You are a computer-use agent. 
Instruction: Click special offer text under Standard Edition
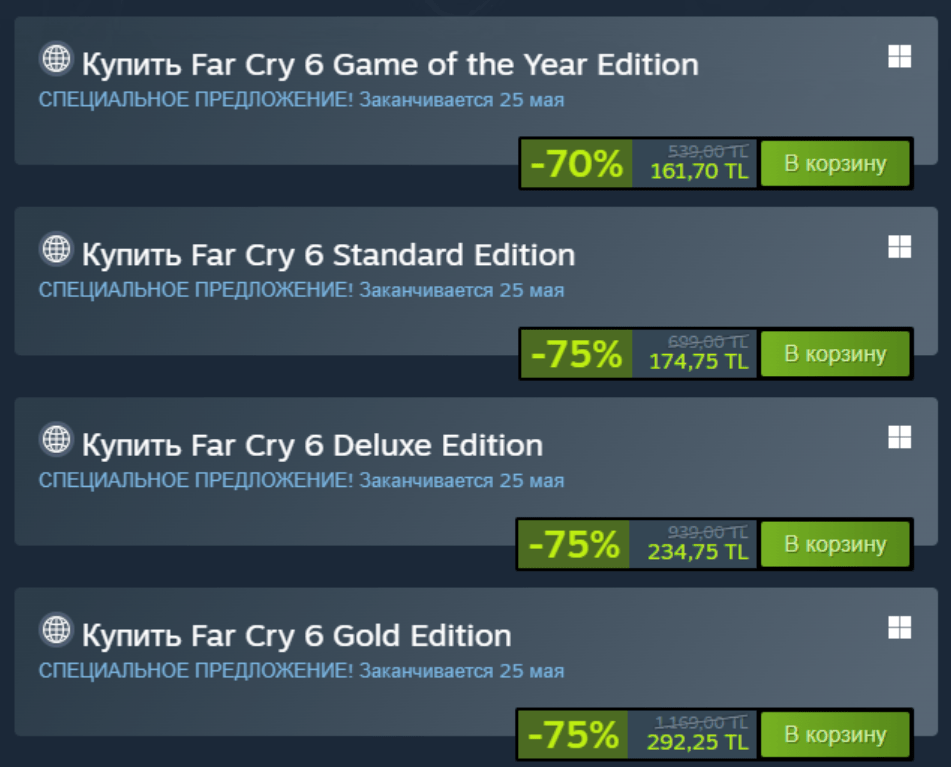pyautogui.click(x=300, y=291)
